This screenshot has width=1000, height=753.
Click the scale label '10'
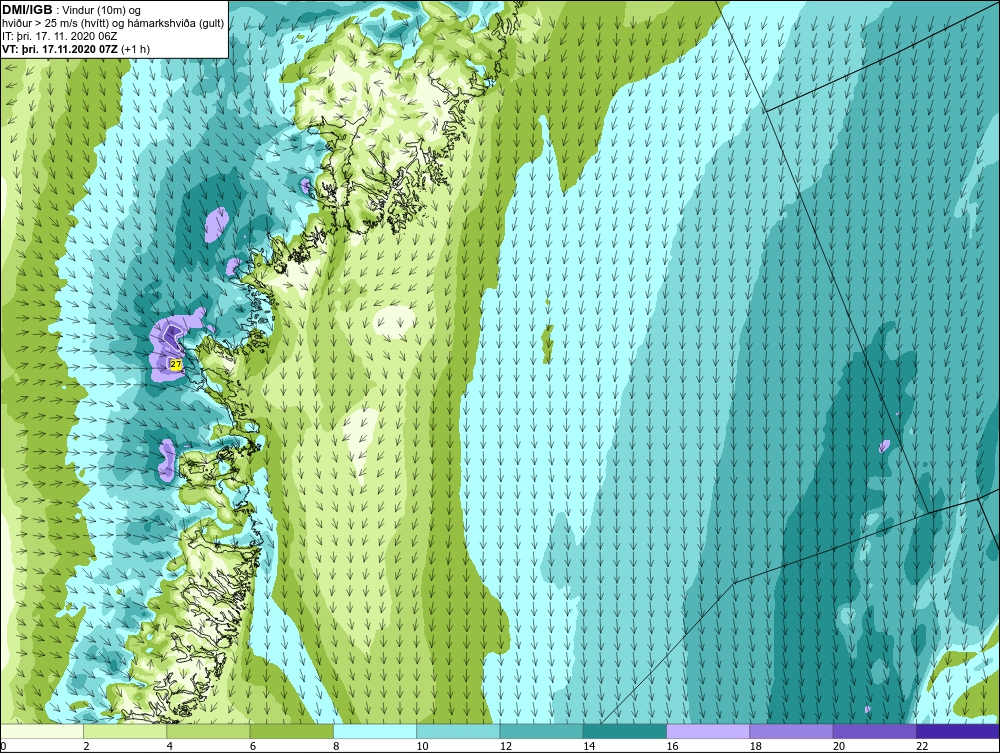pyautogui.click(x=422, y=747)
